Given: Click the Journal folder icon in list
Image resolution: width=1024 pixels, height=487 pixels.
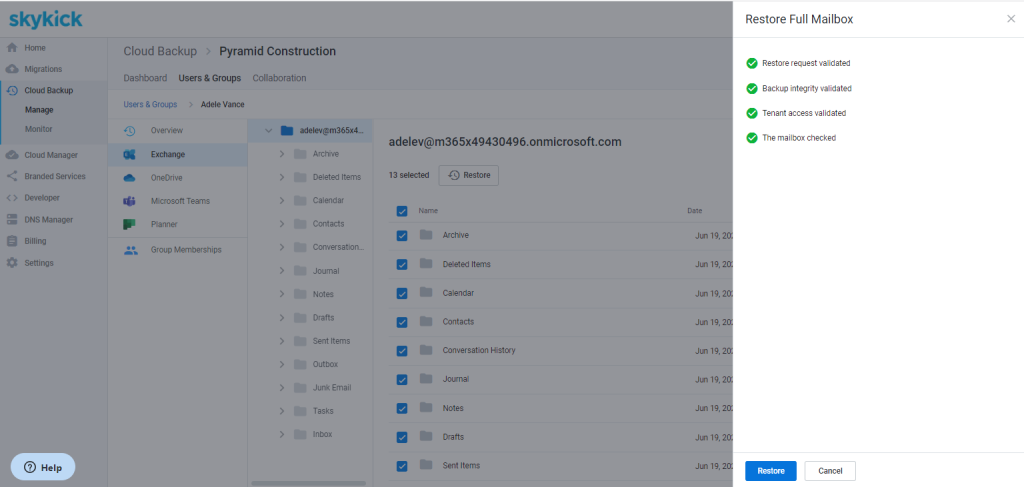Looking at the screenshot, I should [426, 379].
